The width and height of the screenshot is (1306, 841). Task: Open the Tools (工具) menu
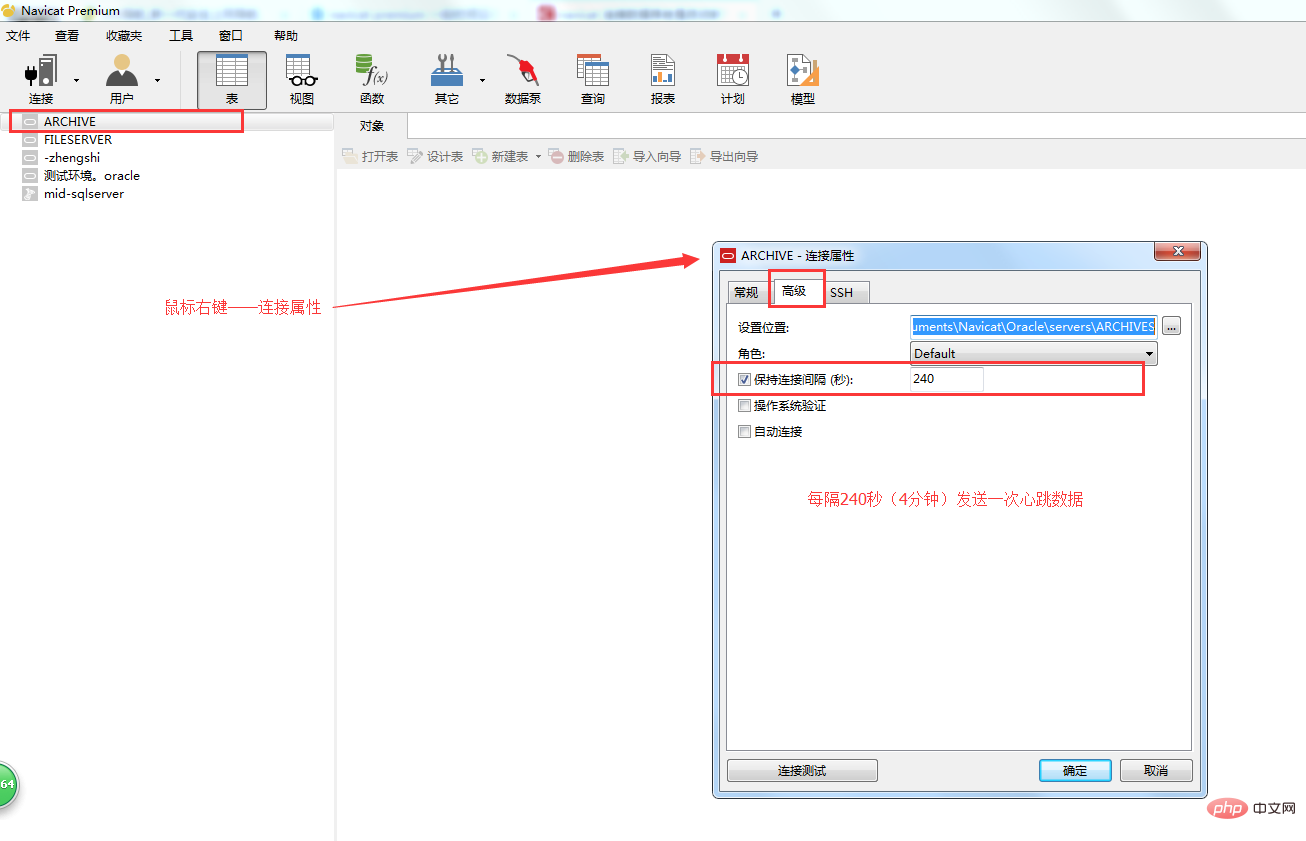(x=181, y=35)
